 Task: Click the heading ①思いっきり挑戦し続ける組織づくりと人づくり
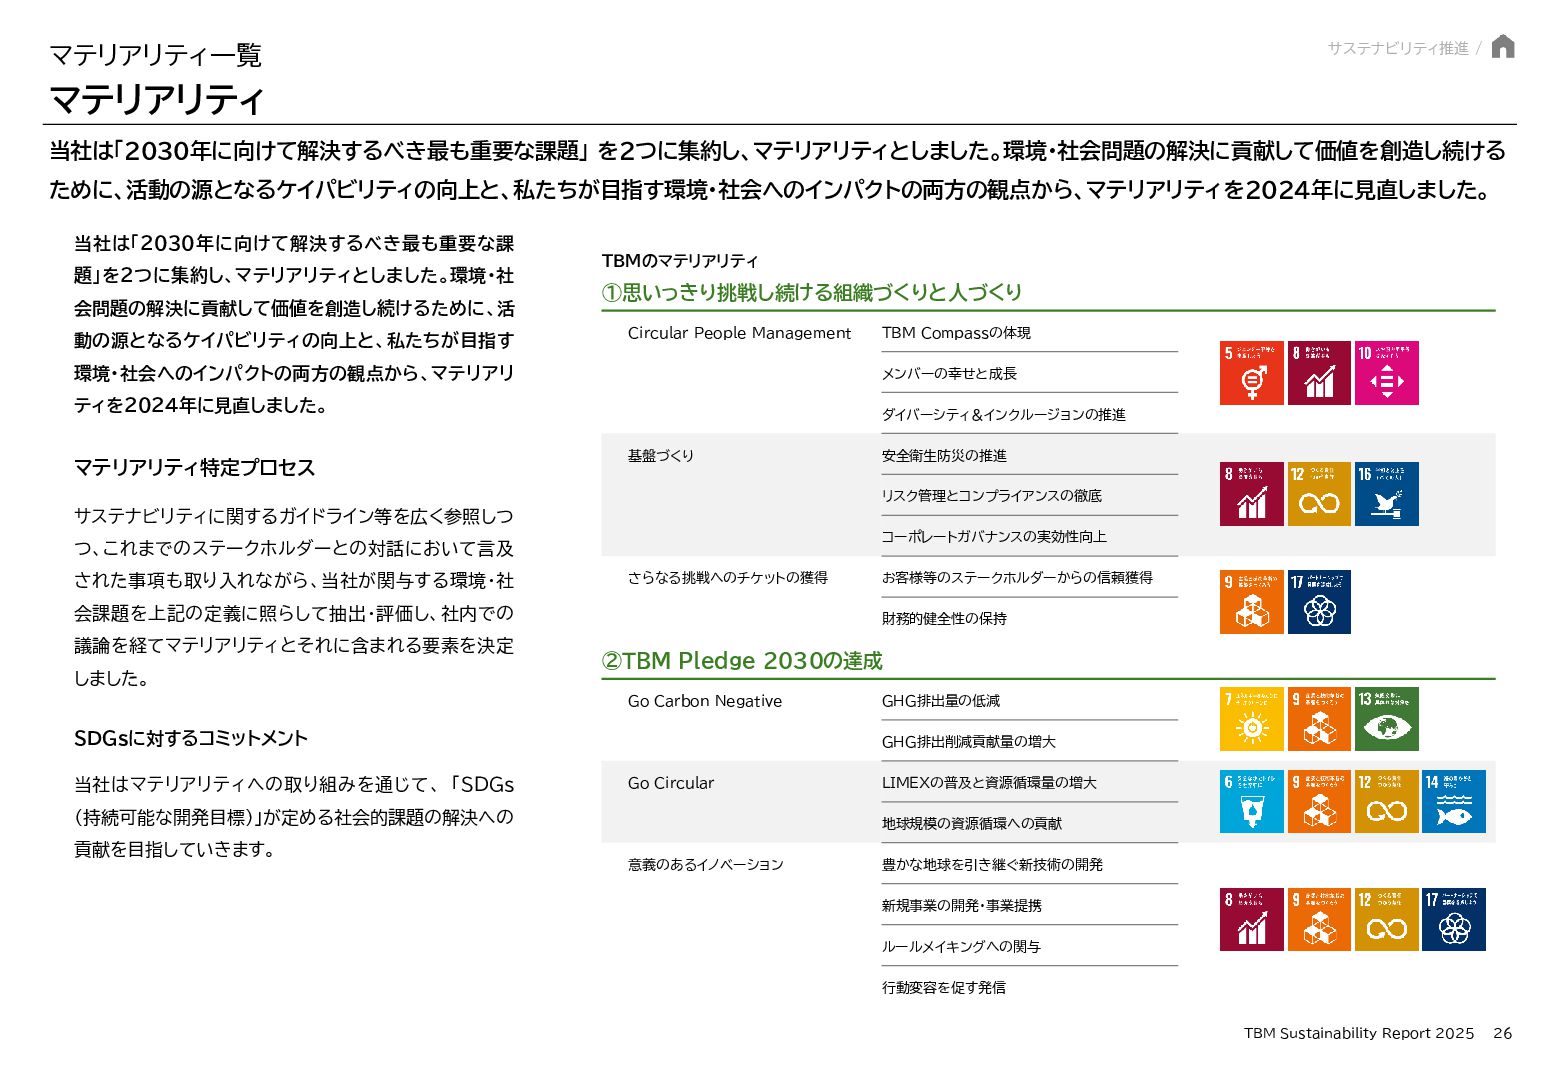812,292
